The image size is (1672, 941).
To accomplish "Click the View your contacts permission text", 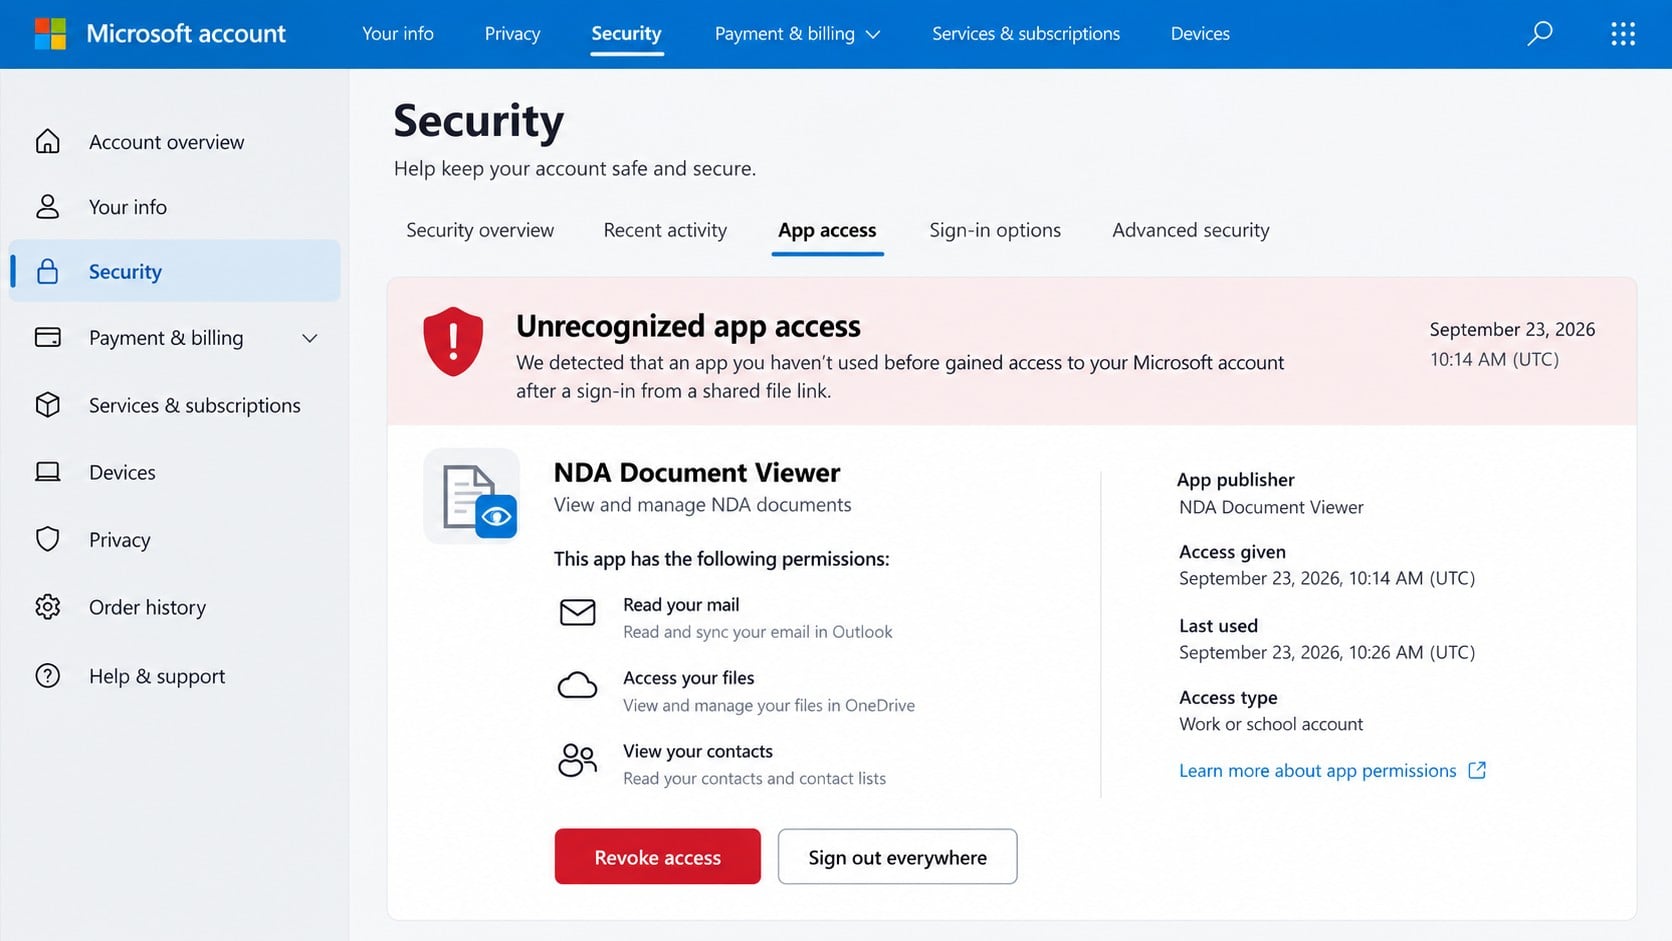I will pos(698,751).
